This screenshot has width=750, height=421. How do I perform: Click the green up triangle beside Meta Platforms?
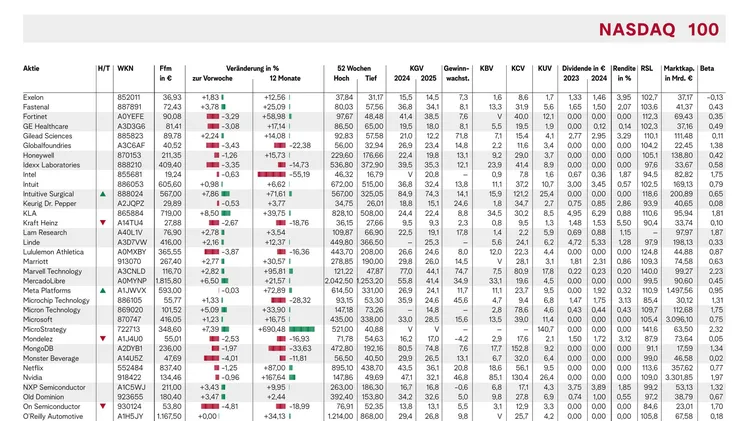tap(103, 290)
